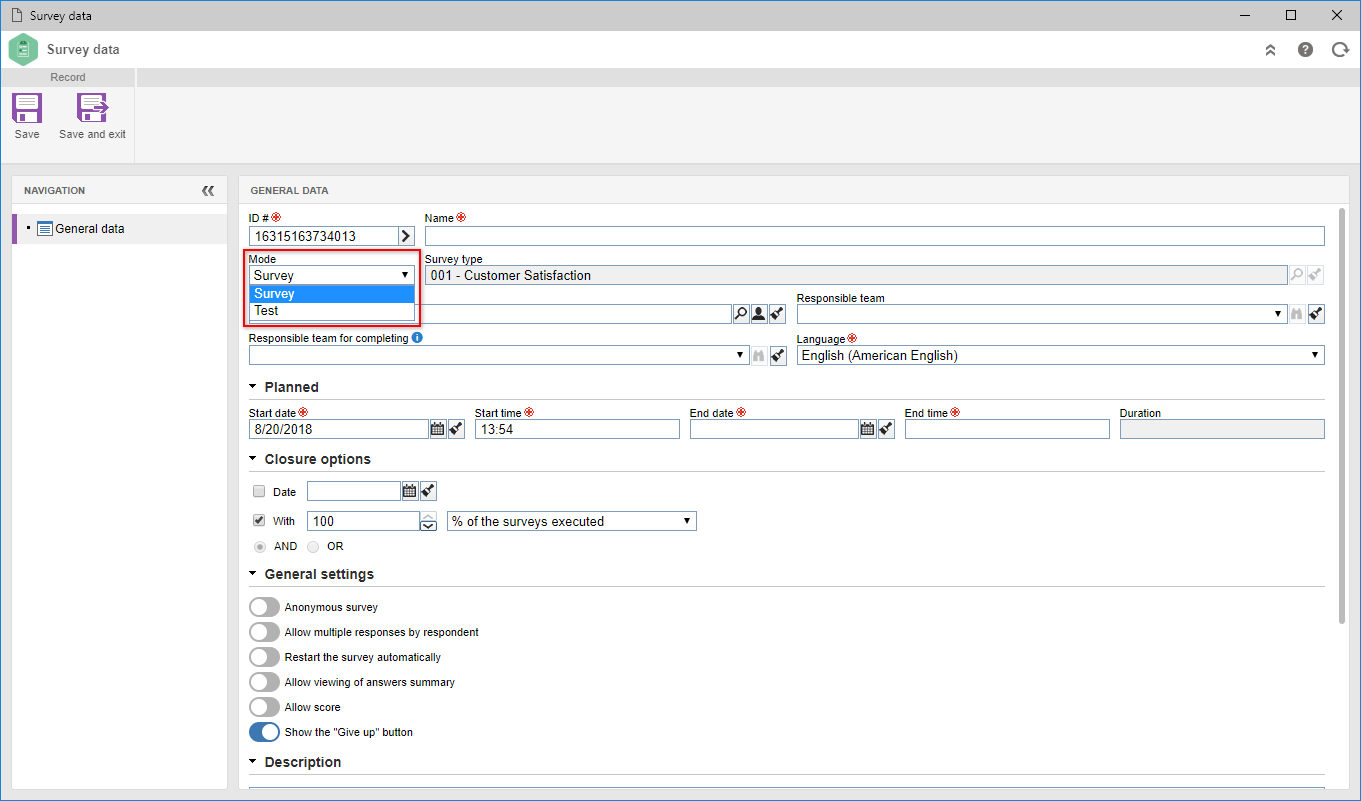Open help via question mark icon

click(x=1305, y=50)
